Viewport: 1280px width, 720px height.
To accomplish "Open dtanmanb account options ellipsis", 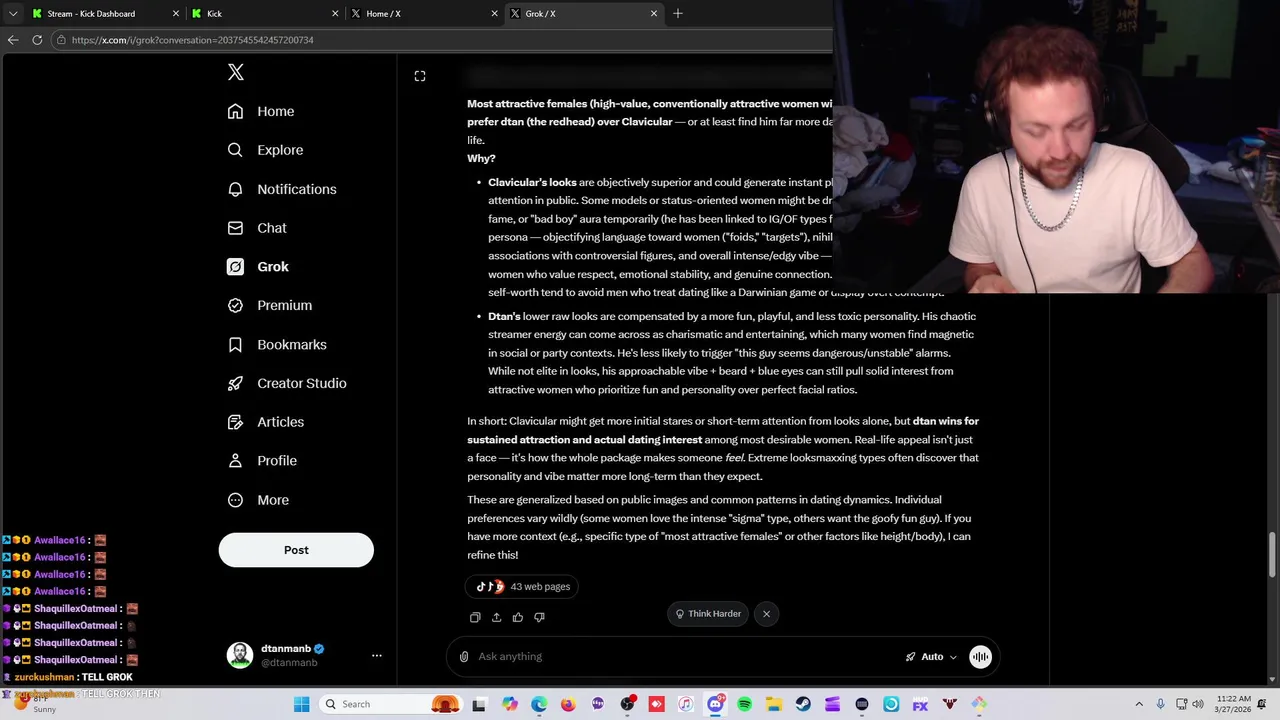I will (377, 655).
